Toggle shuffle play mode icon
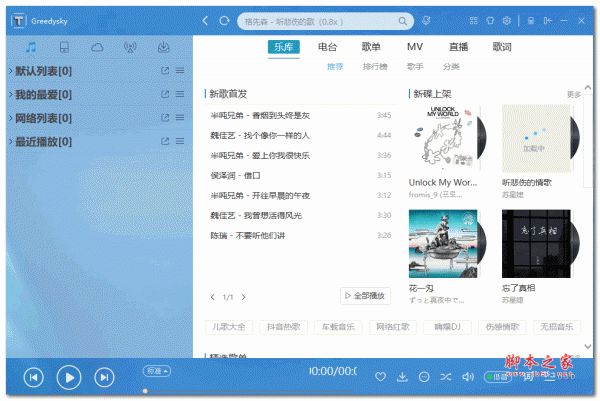This screenshot has height=401, width=600. point(446,377)
